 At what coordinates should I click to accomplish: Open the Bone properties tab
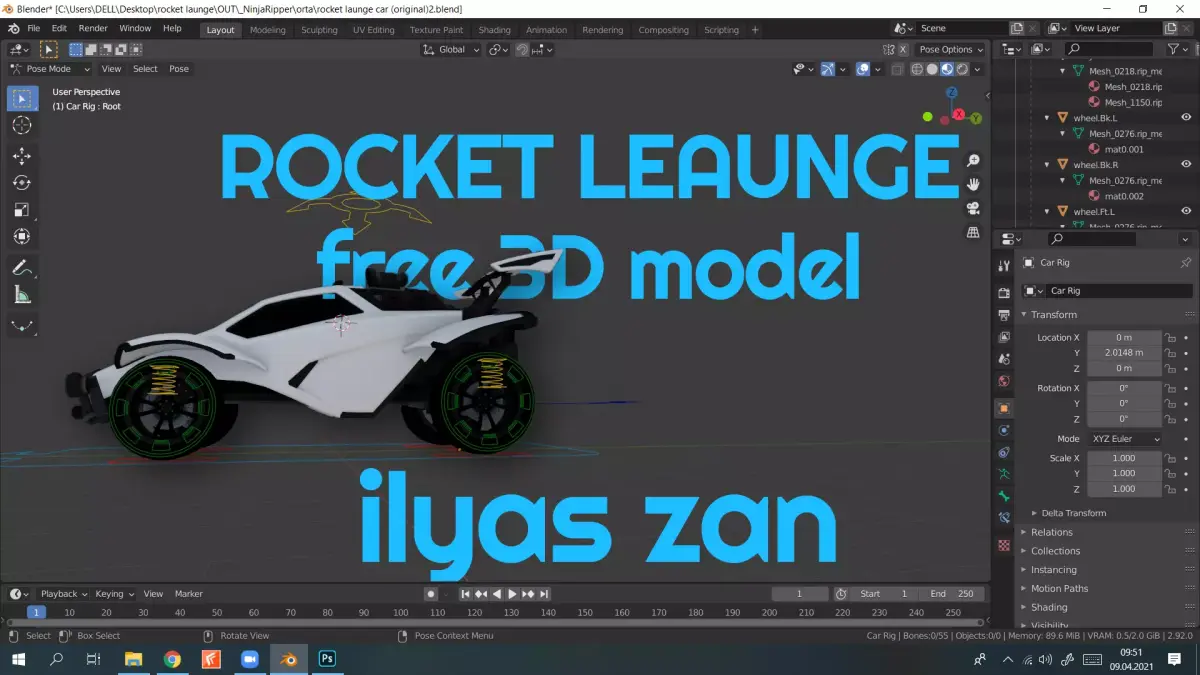[1004, 496]
